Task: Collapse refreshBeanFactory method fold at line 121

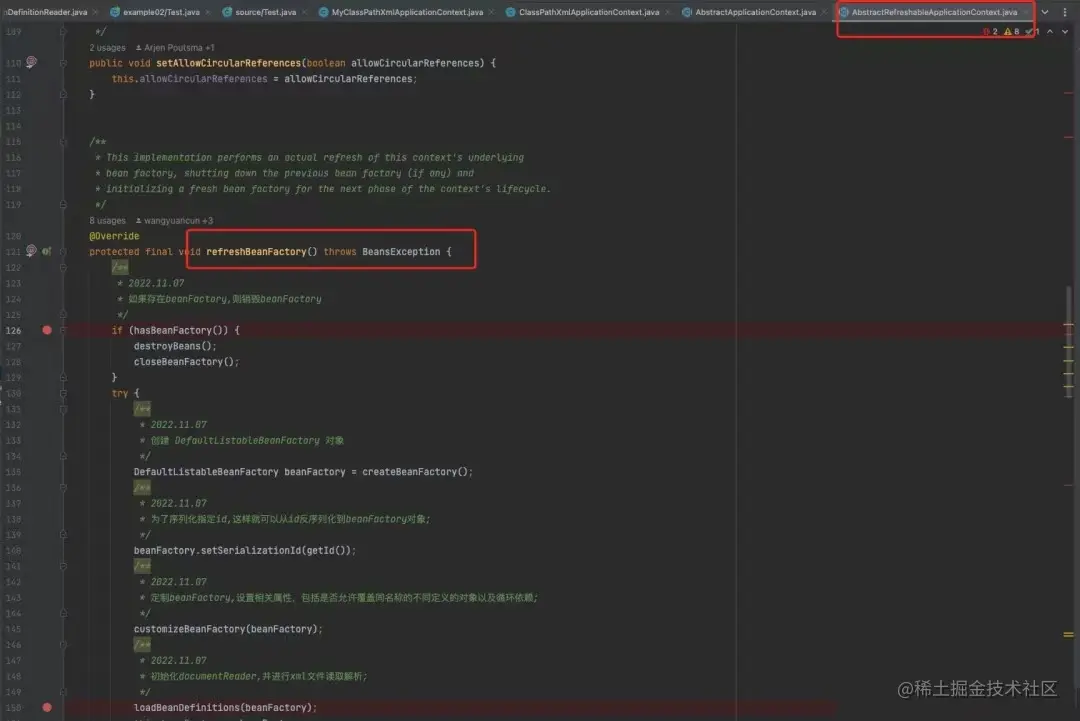Action: 63,251
